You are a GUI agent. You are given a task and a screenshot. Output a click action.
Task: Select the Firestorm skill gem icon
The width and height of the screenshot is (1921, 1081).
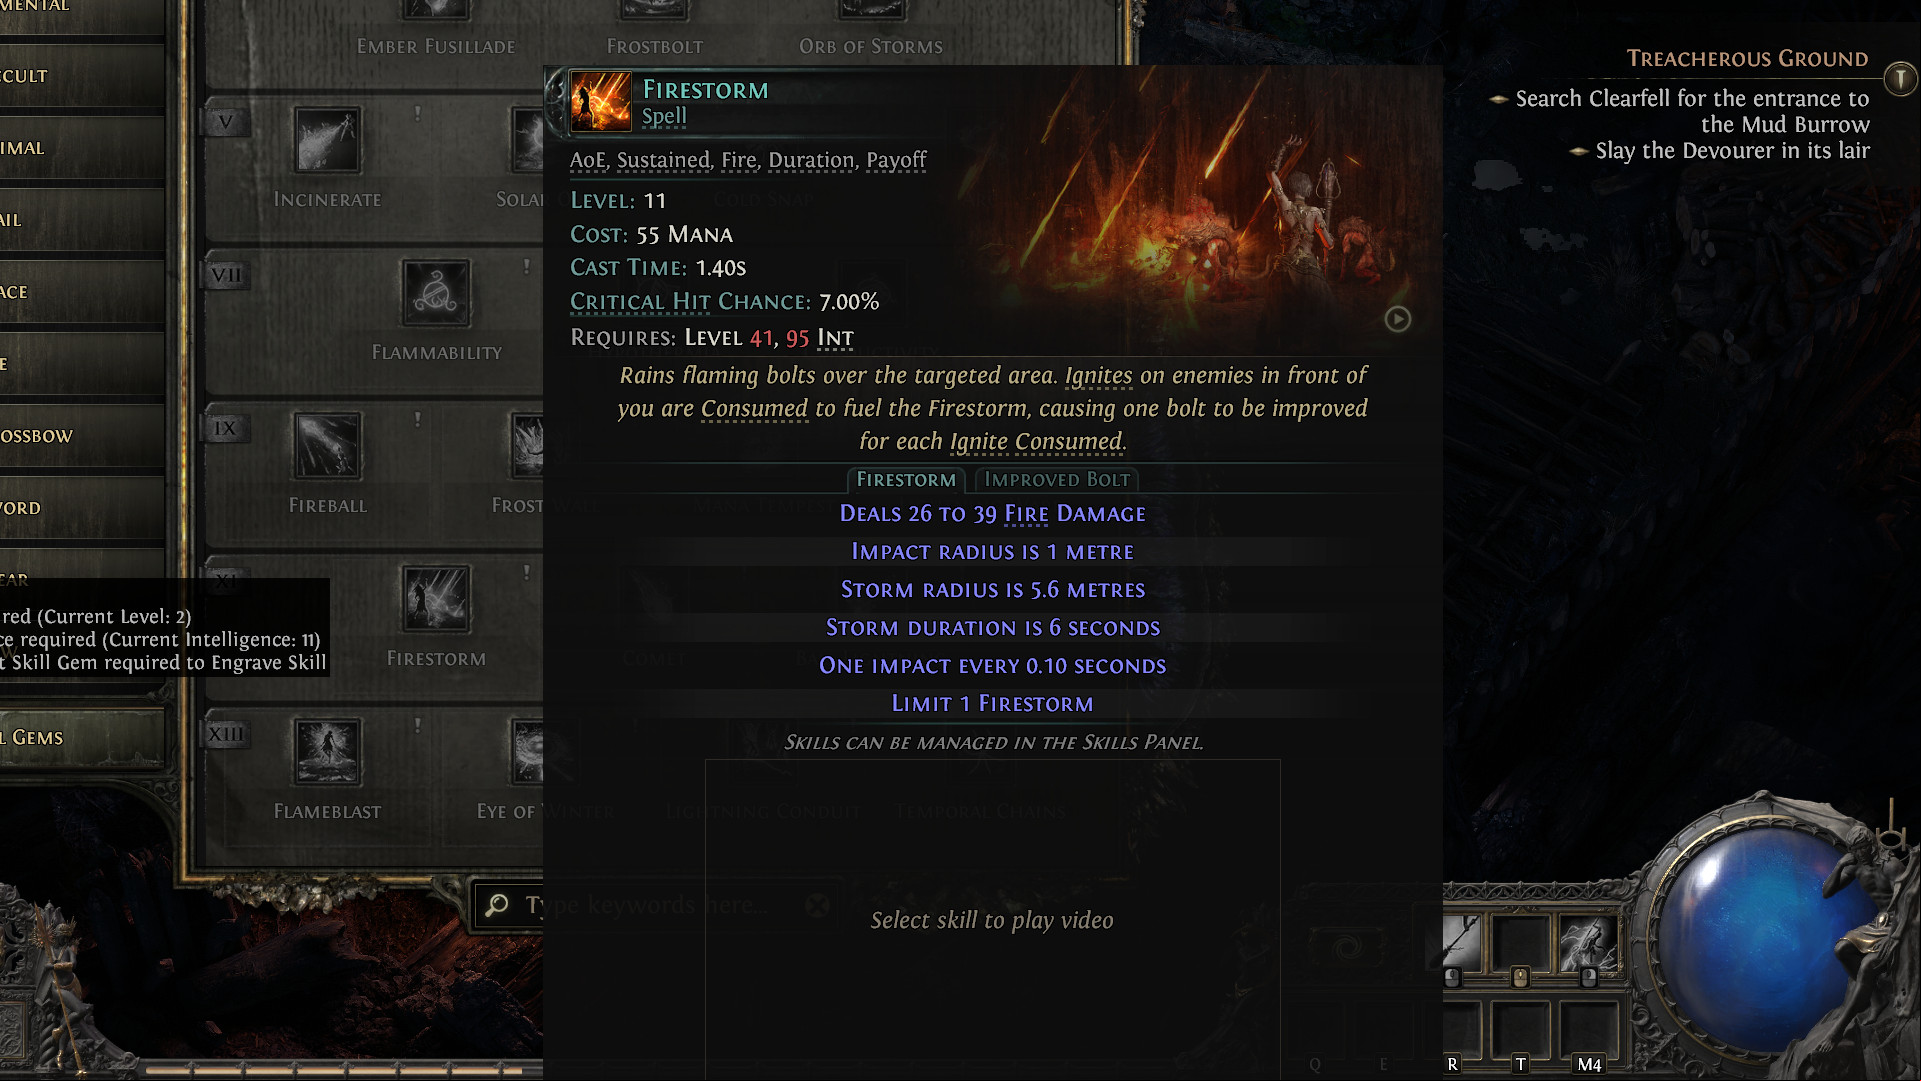pyautogui.click(x=436, y=599)
